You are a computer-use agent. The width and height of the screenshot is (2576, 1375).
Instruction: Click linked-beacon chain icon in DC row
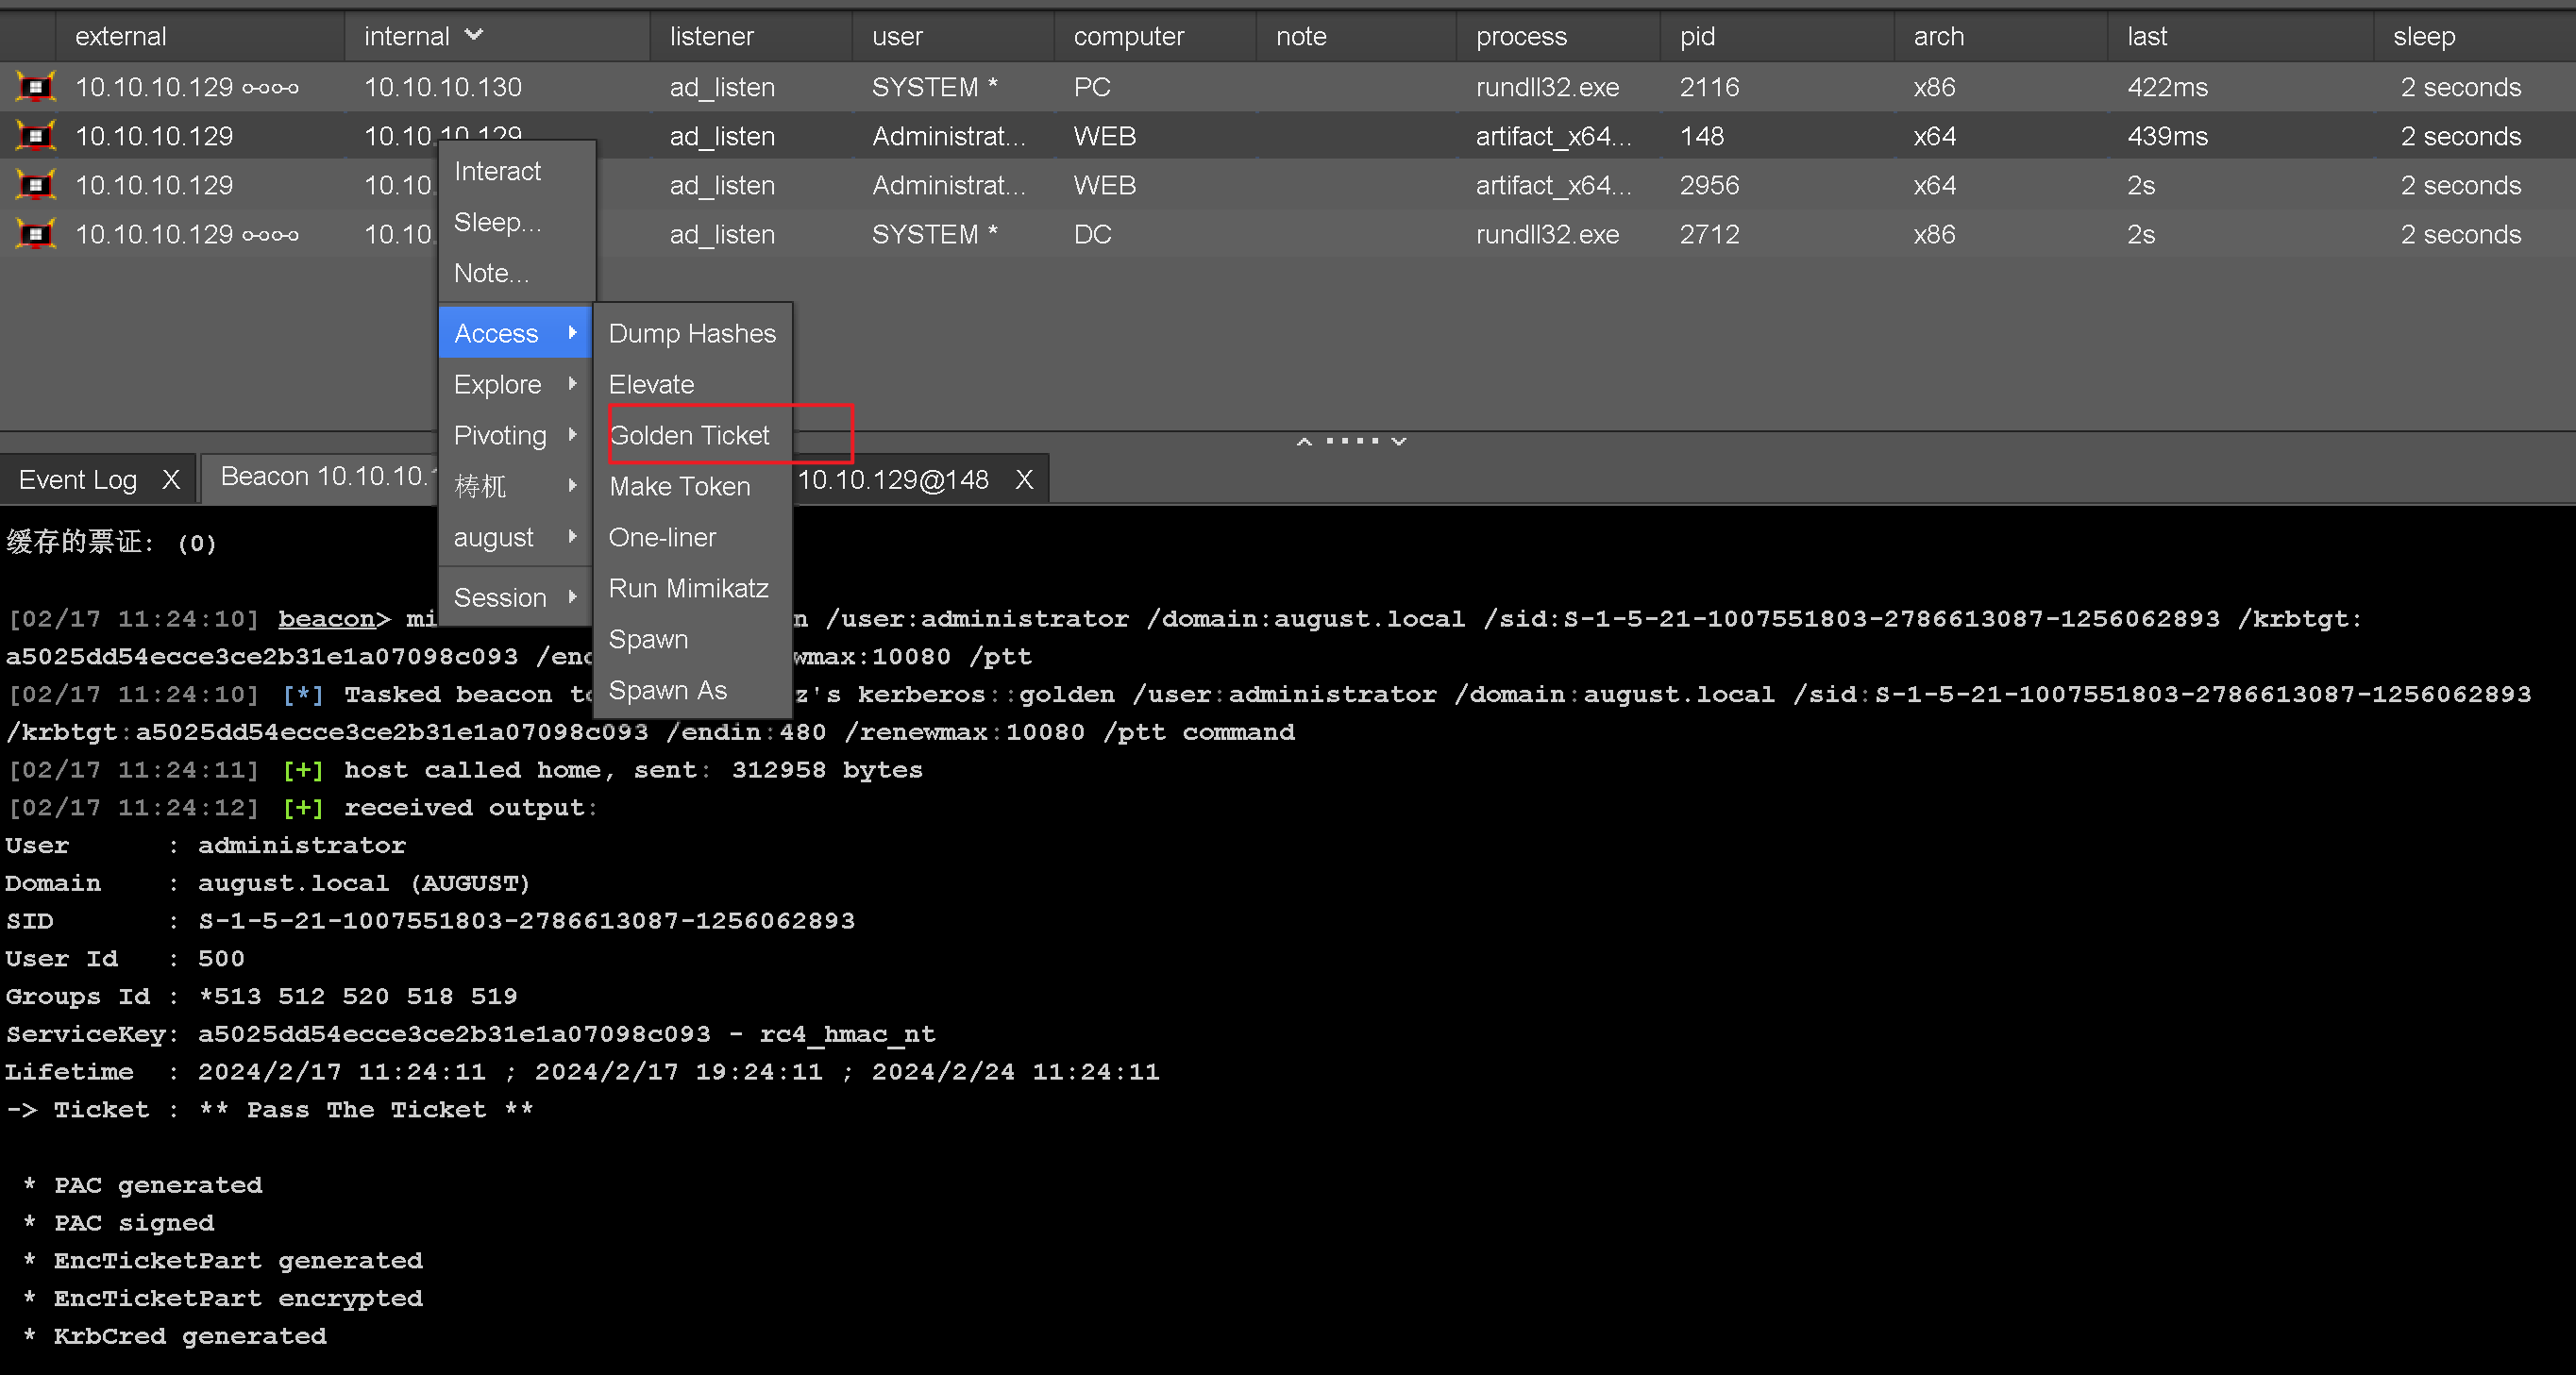[x=270, y=236]
